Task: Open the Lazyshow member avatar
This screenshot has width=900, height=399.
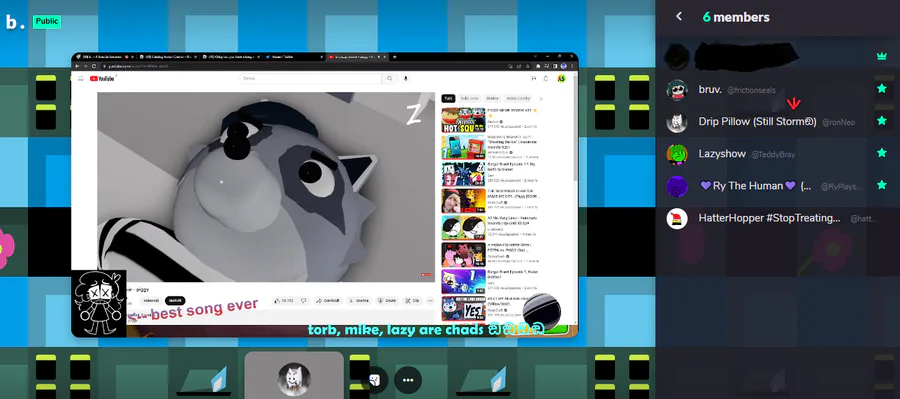Action: pos(677,154)
